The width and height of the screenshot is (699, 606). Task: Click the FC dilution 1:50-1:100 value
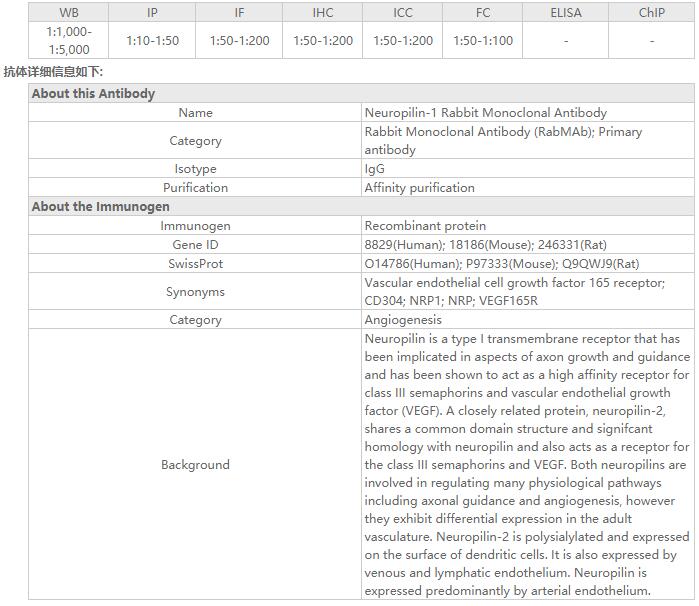coord(483,41)
